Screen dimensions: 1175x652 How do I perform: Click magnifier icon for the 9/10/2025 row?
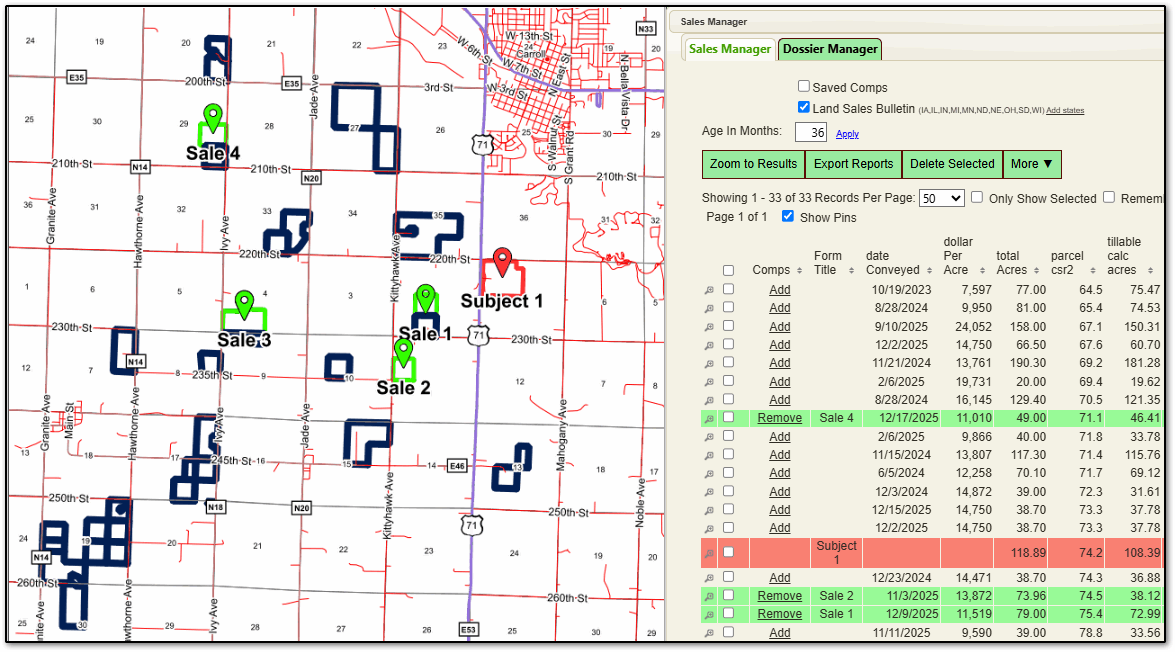(709, 327)
